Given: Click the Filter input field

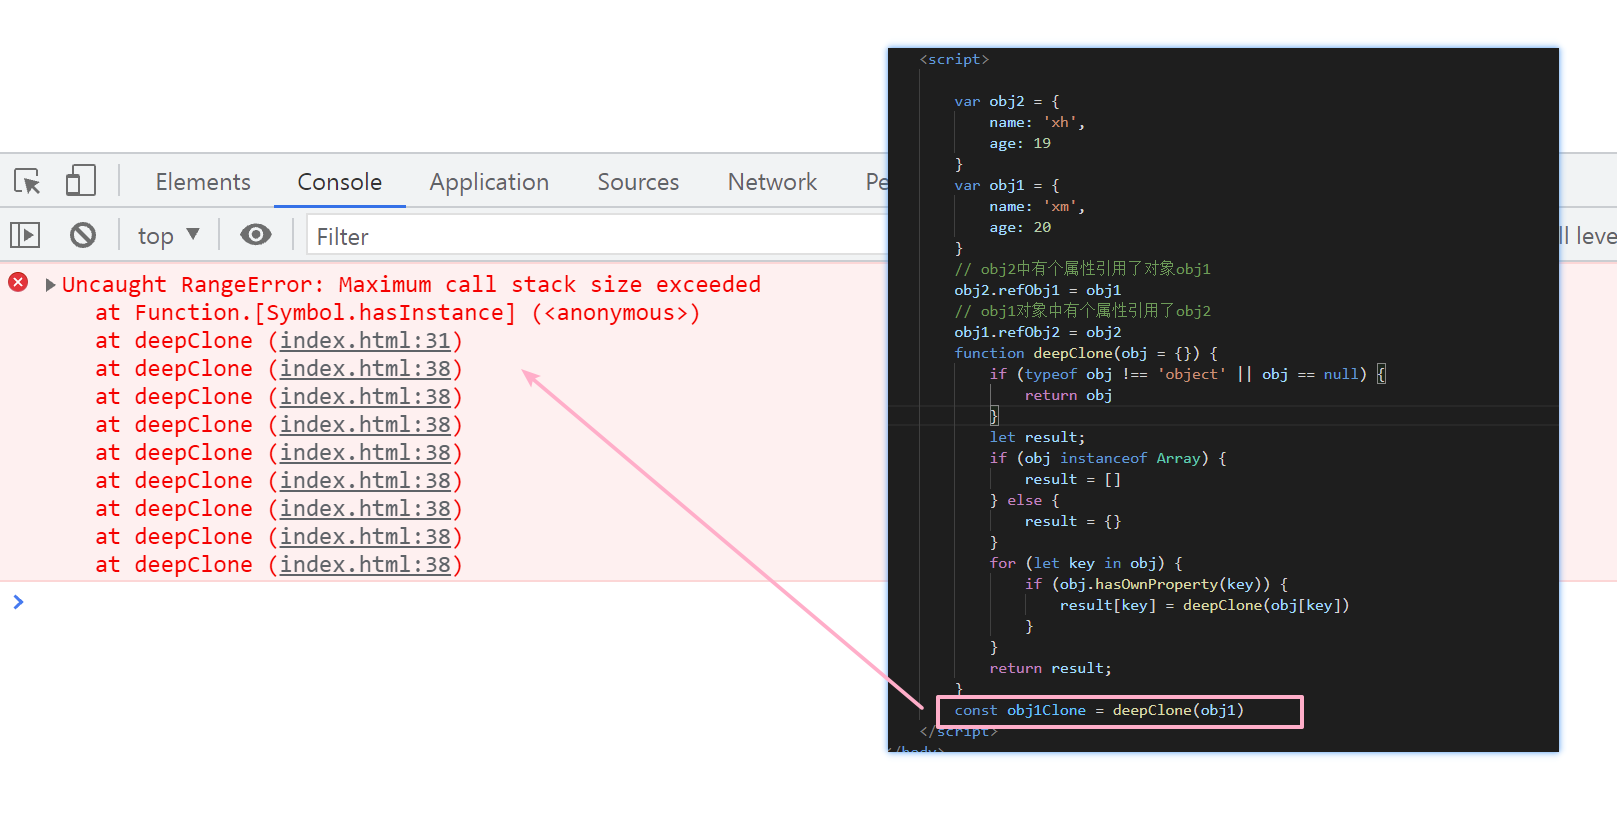Looking at the screenshot, I should (x=597, y=237).
